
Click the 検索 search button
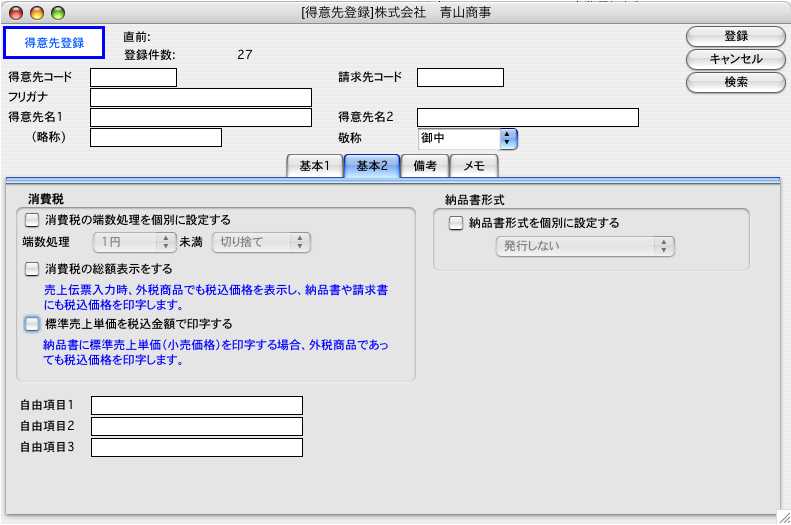coord(735,82)
